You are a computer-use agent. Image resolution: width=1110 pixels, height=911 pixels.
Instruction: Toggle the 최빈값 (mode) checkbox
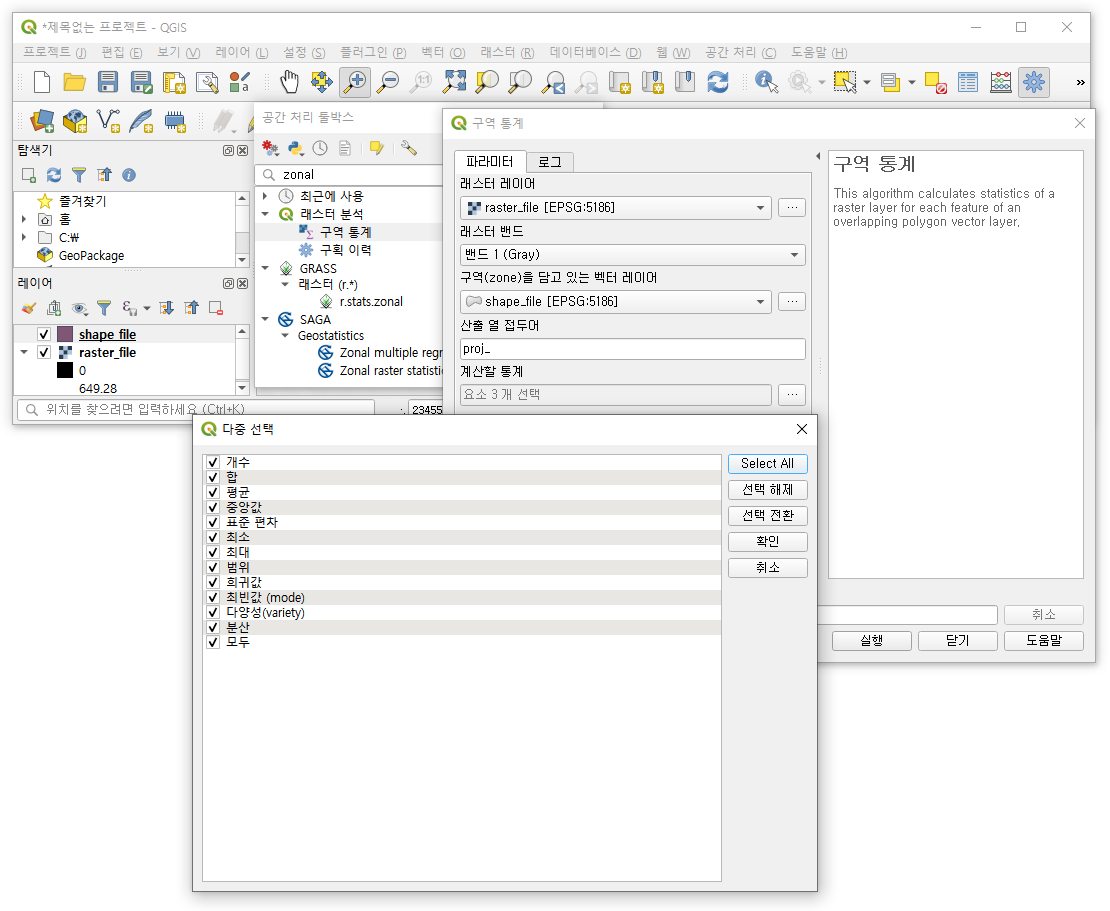click(x=212, y=597)
